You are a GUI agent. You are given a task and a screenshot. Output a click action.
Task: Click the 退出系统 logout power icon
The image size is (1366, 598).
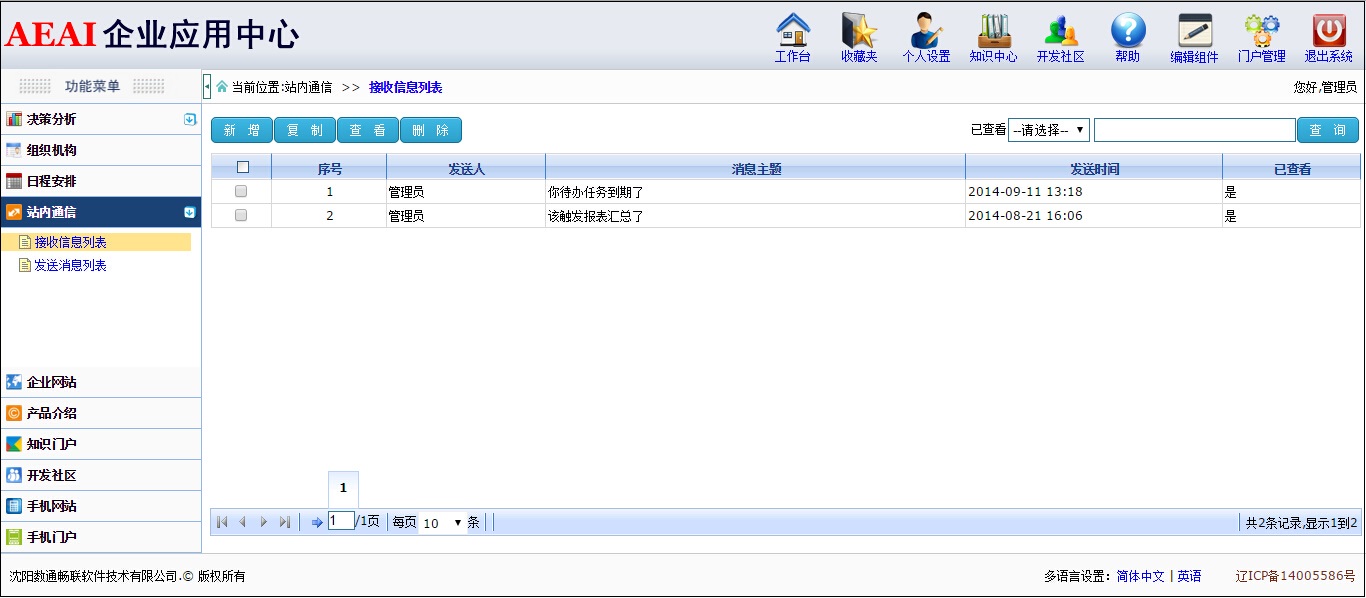click(1328, 32)
